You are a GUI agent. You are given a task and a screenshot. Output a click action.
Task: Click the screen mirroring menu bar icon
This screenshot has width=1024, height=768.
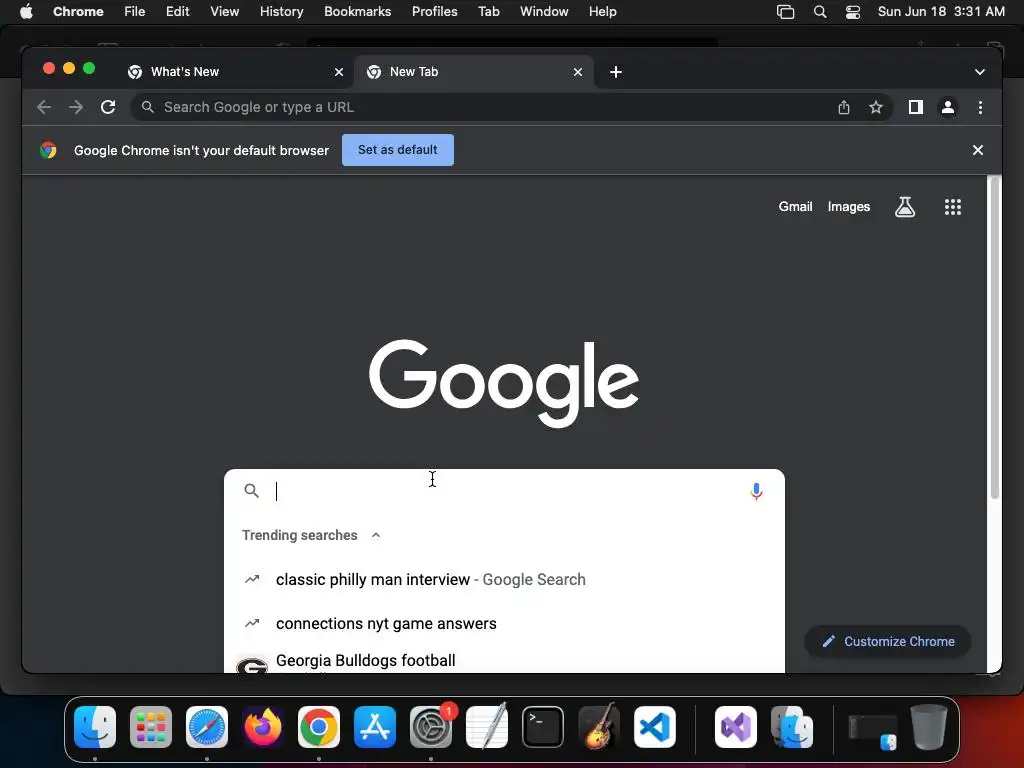[x=786, y=12]
